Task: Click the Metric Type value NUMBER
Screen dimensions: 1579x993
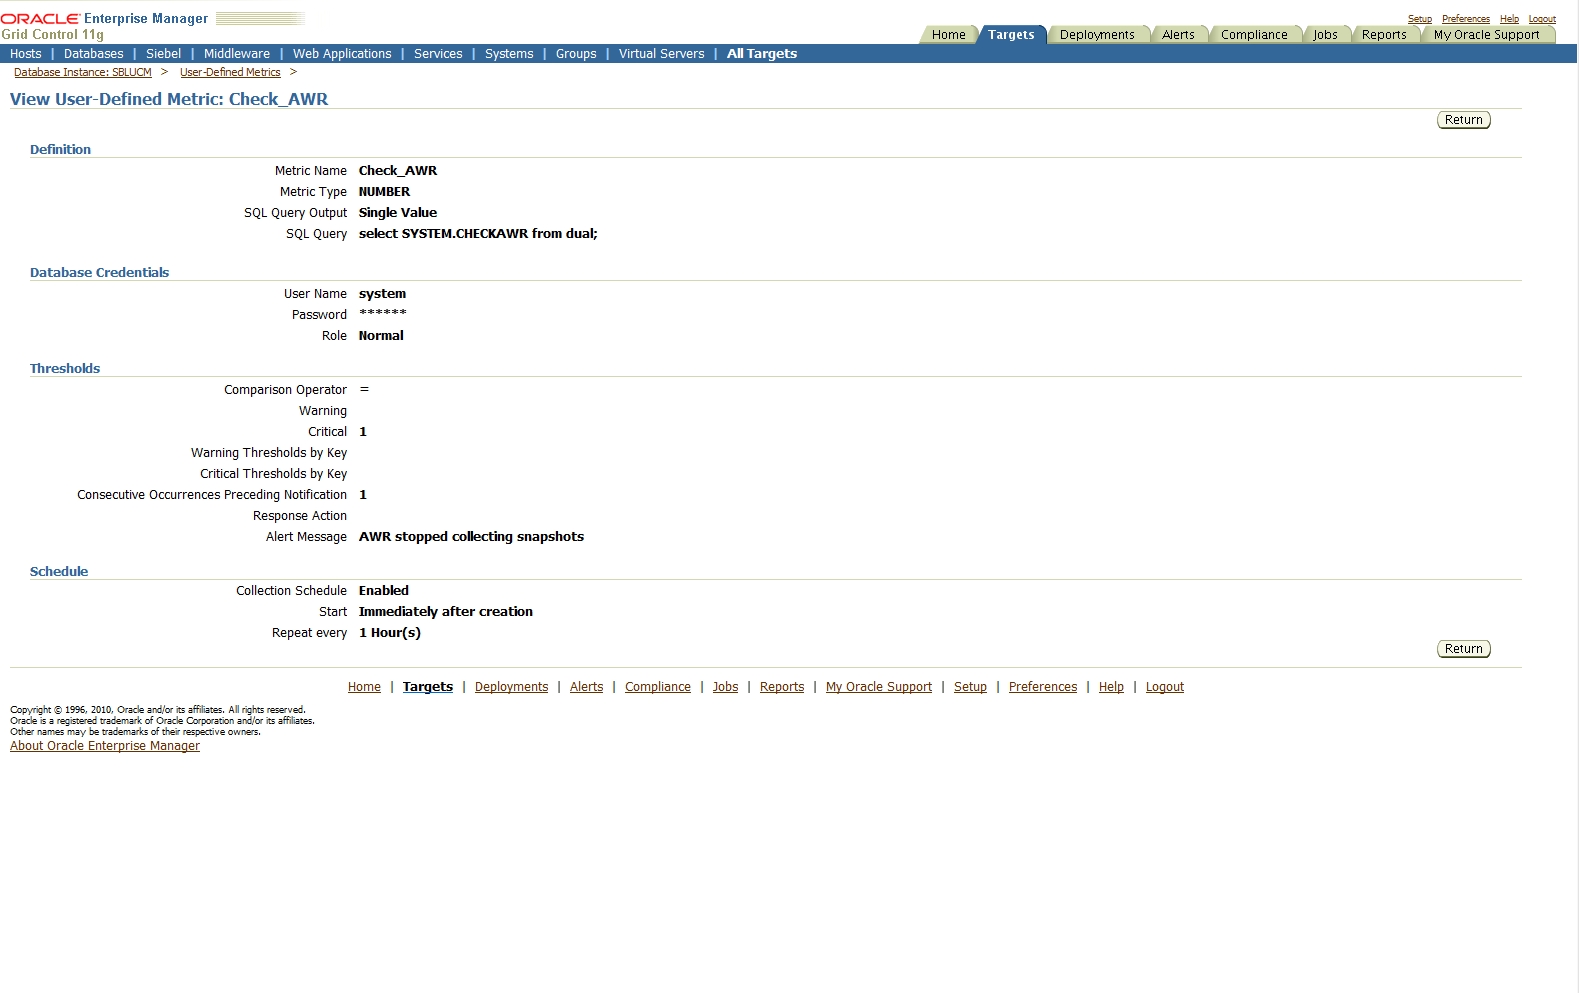Action: (384, 192)
